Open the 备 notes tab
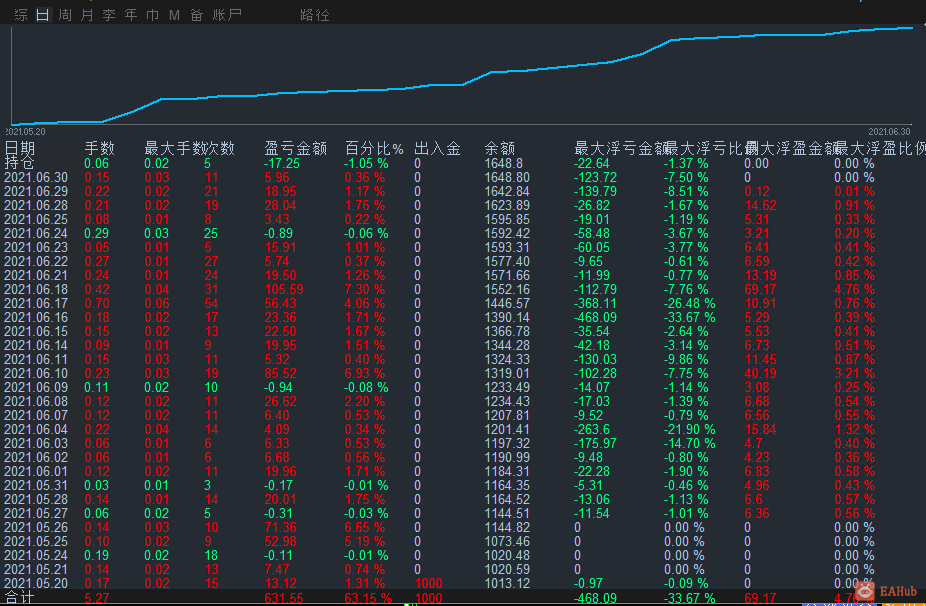The width and height of the screenshot is (926, 606). (197, 15)
